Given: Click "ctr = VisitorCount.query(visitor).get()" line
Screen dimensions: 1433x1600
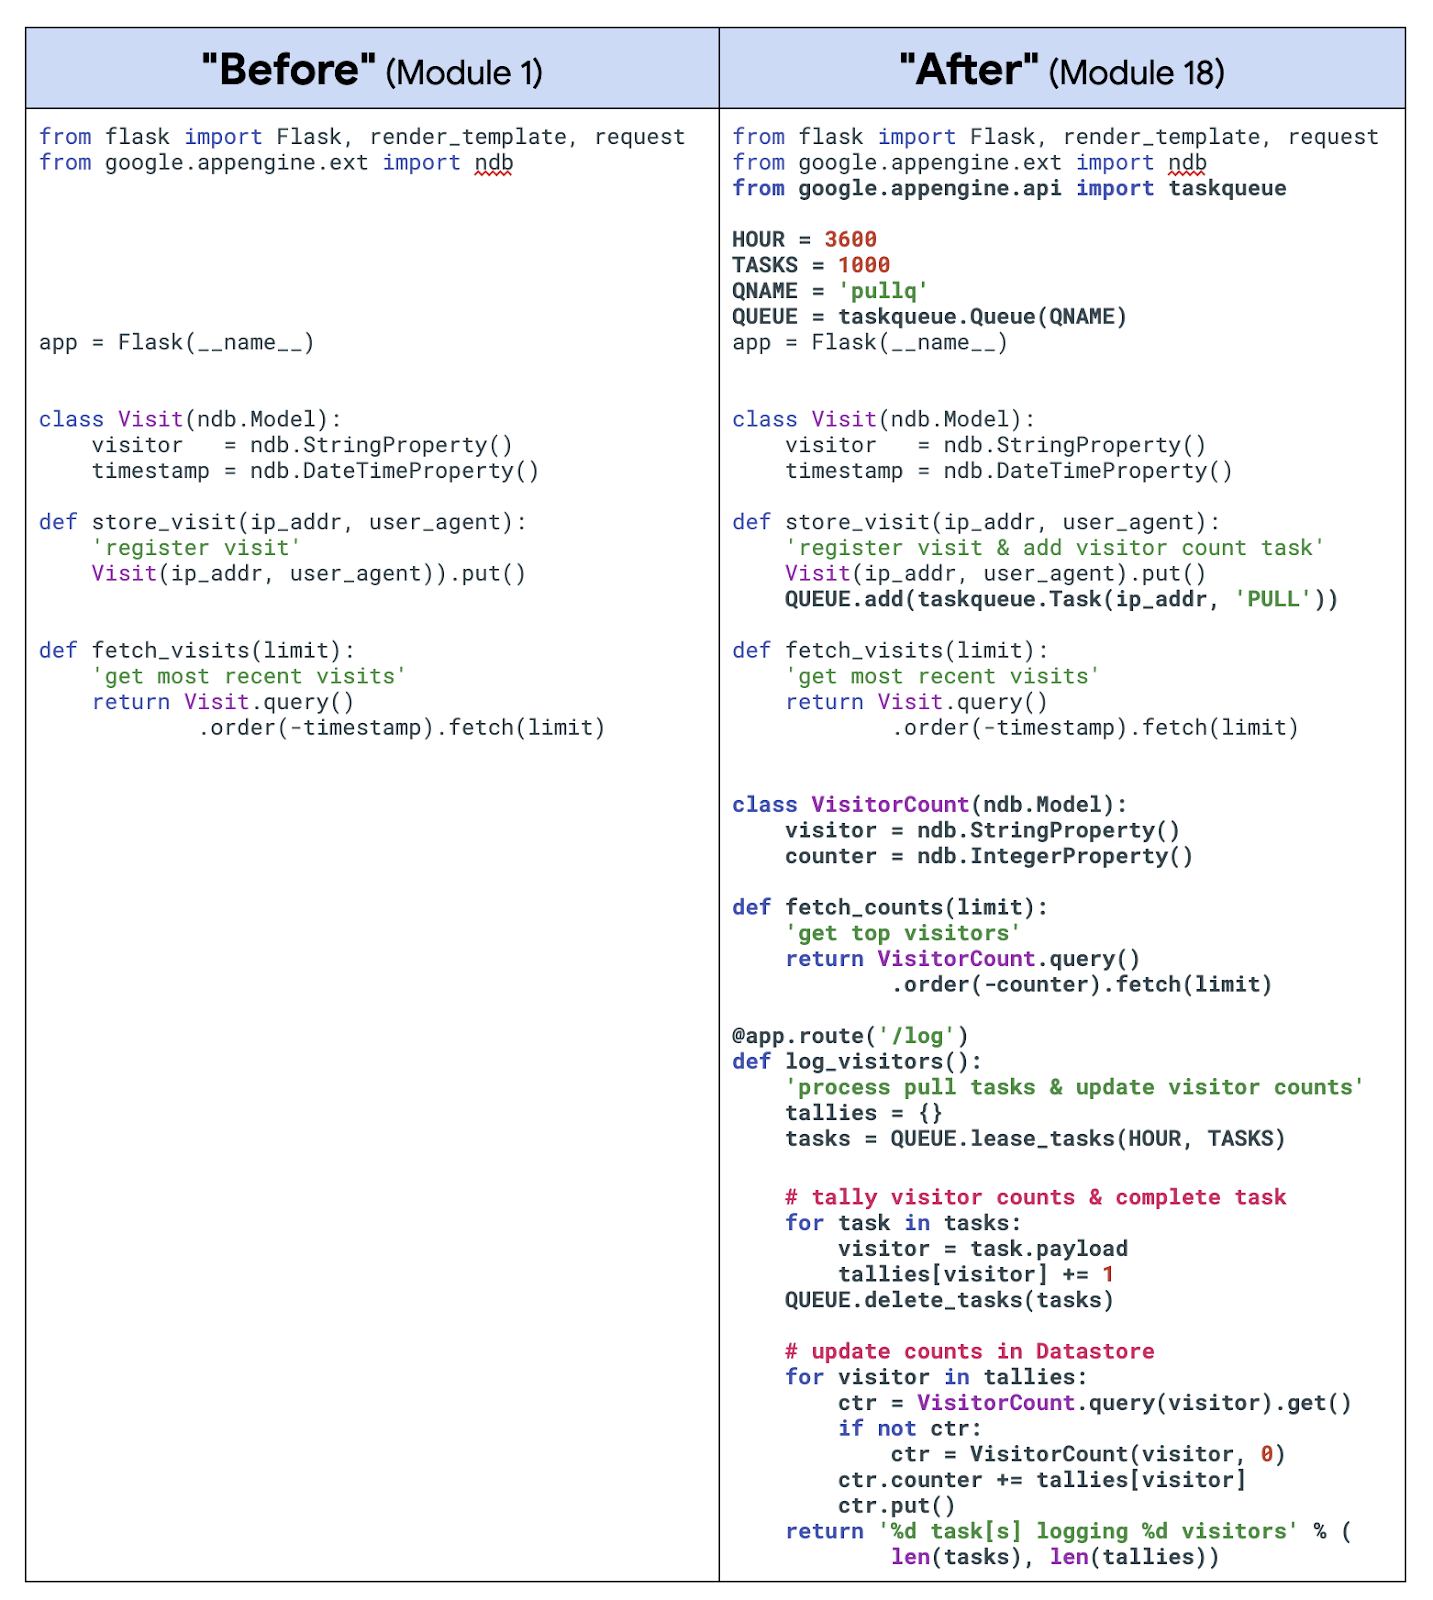Looking at the screenshot, I should coord(1094,1402).
